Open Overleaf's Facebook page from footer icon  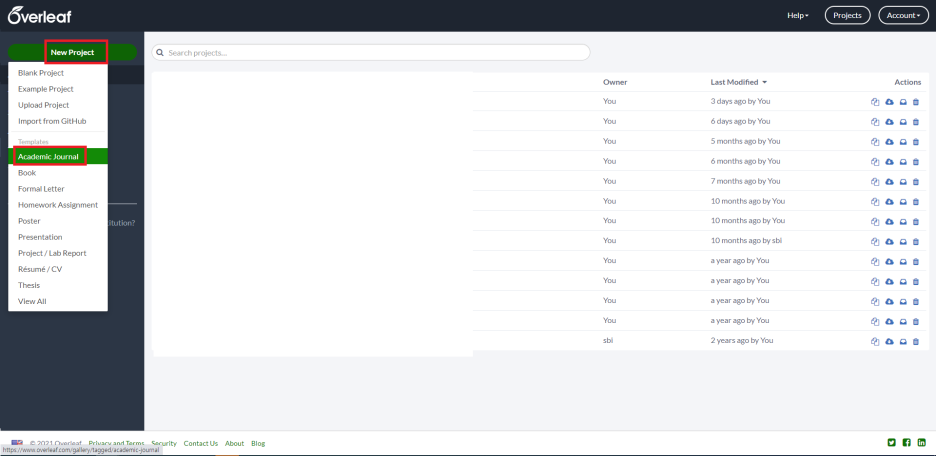pyautogui.click(x=907, y=442)
